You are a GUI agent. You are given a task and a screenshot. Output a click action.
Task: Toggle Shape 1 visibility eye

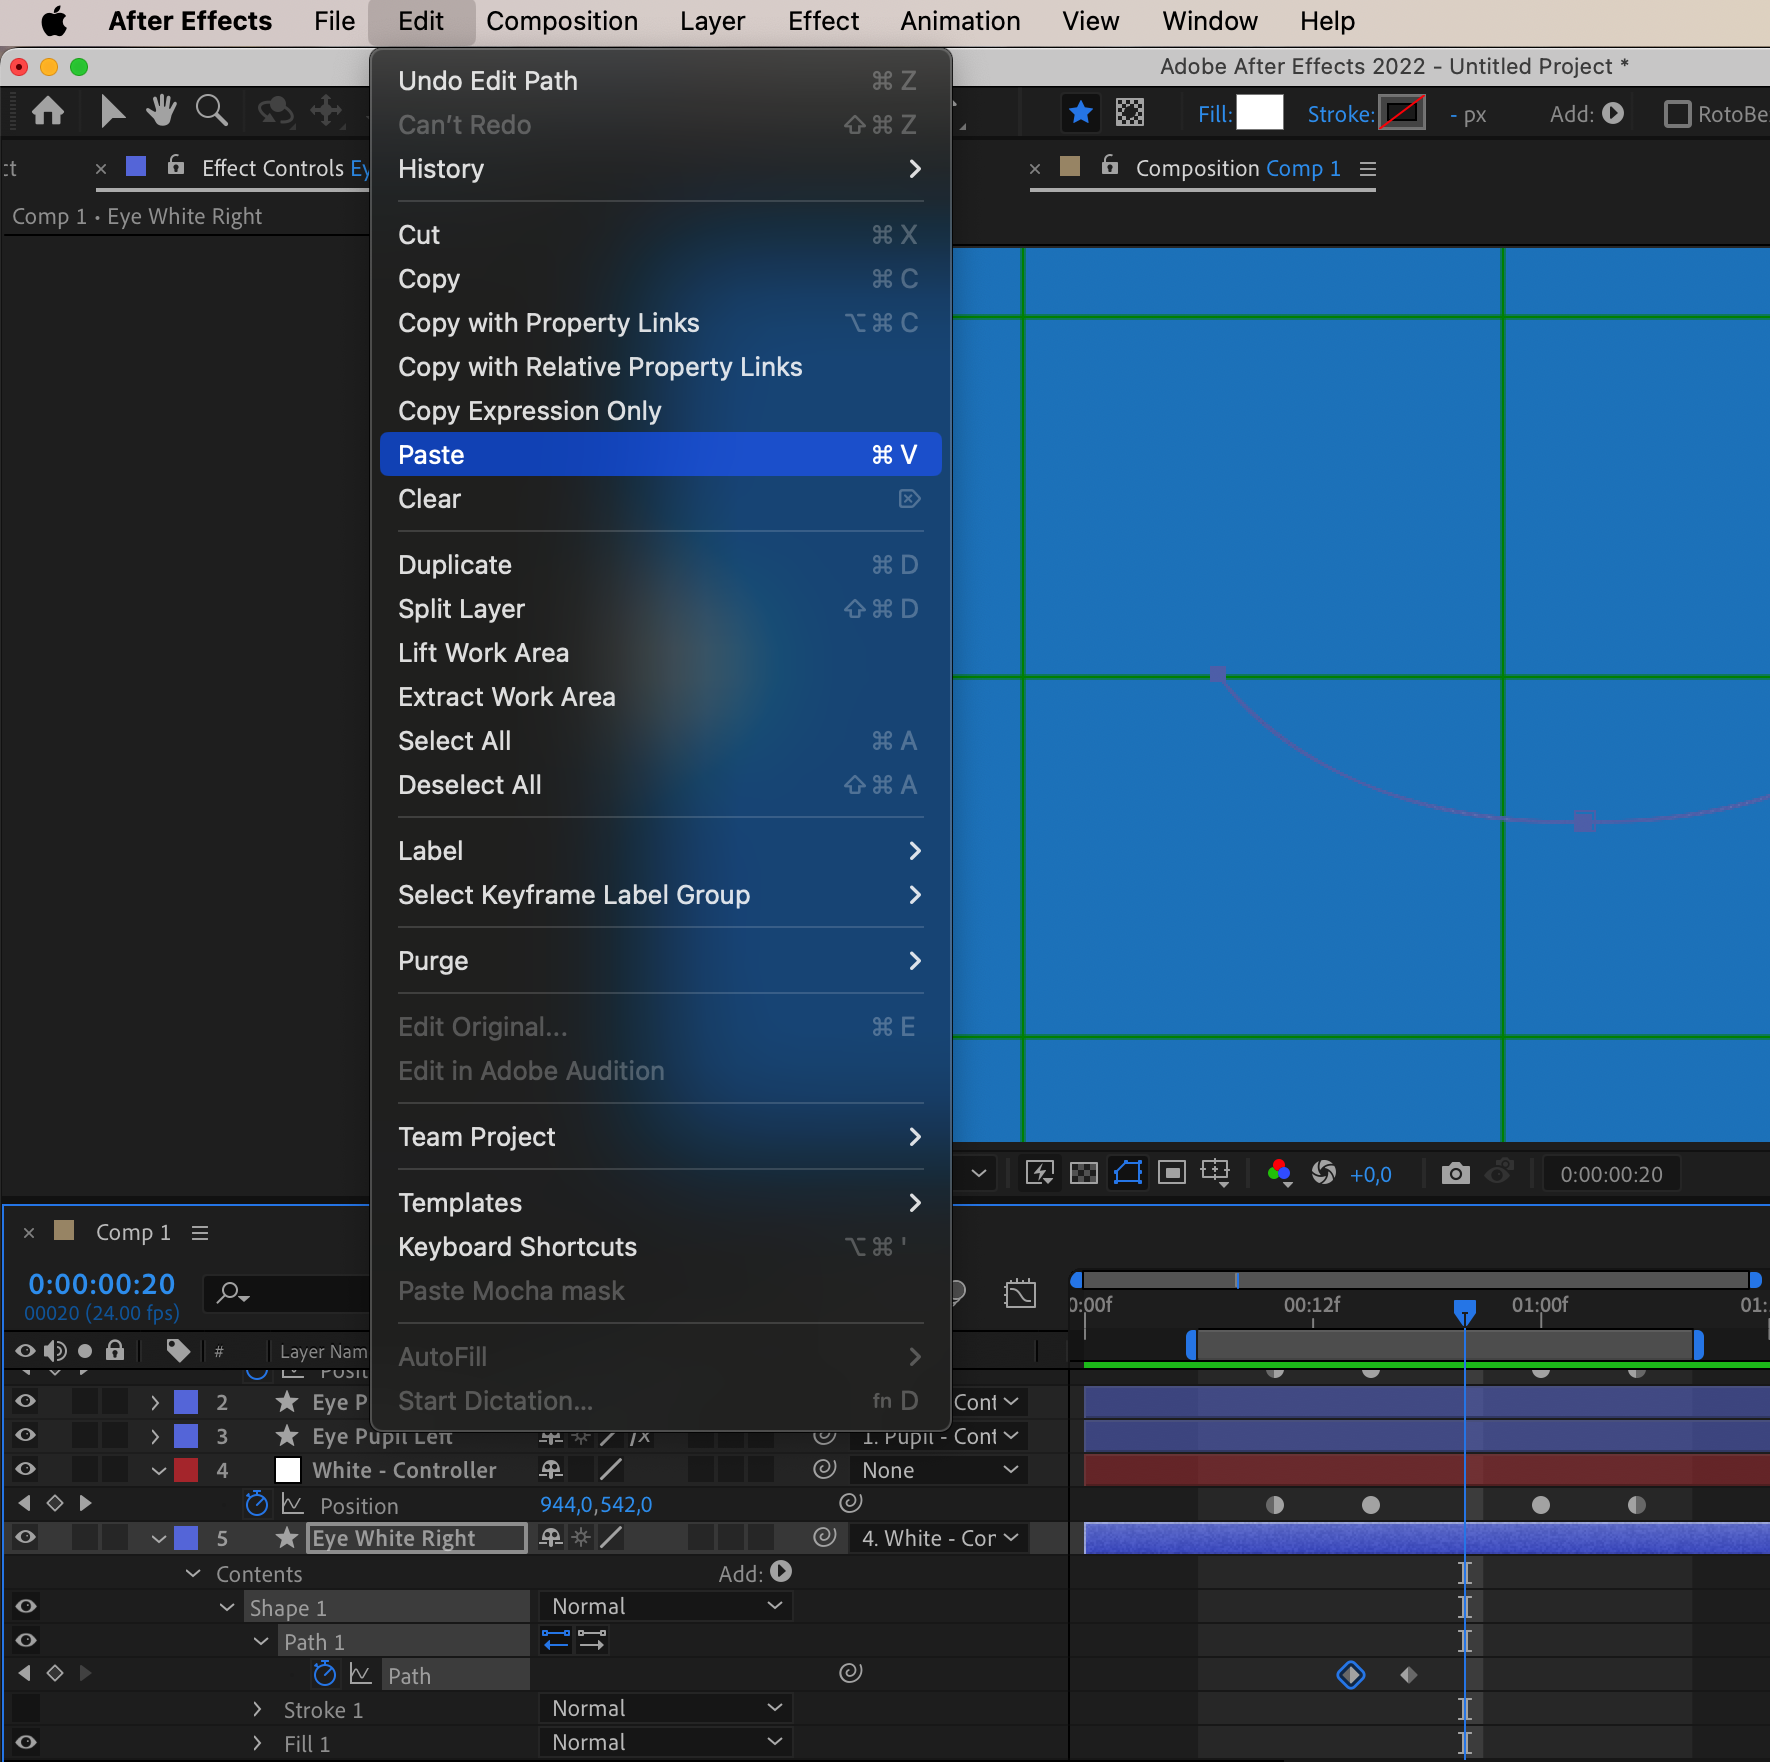click(x=26, y=1605)
